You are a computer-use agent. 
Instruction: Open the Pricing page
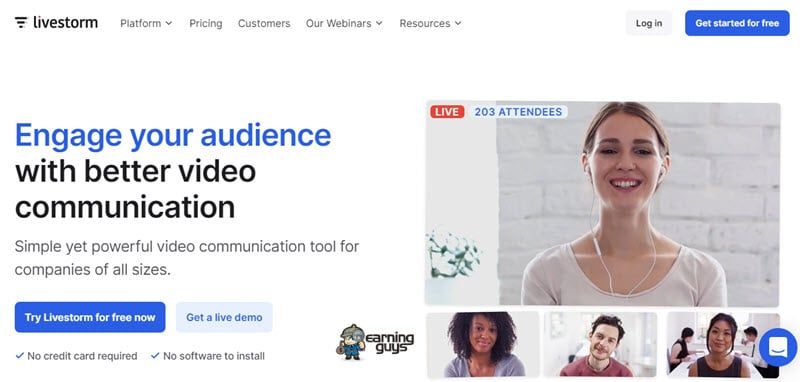(x=206, y=23)
